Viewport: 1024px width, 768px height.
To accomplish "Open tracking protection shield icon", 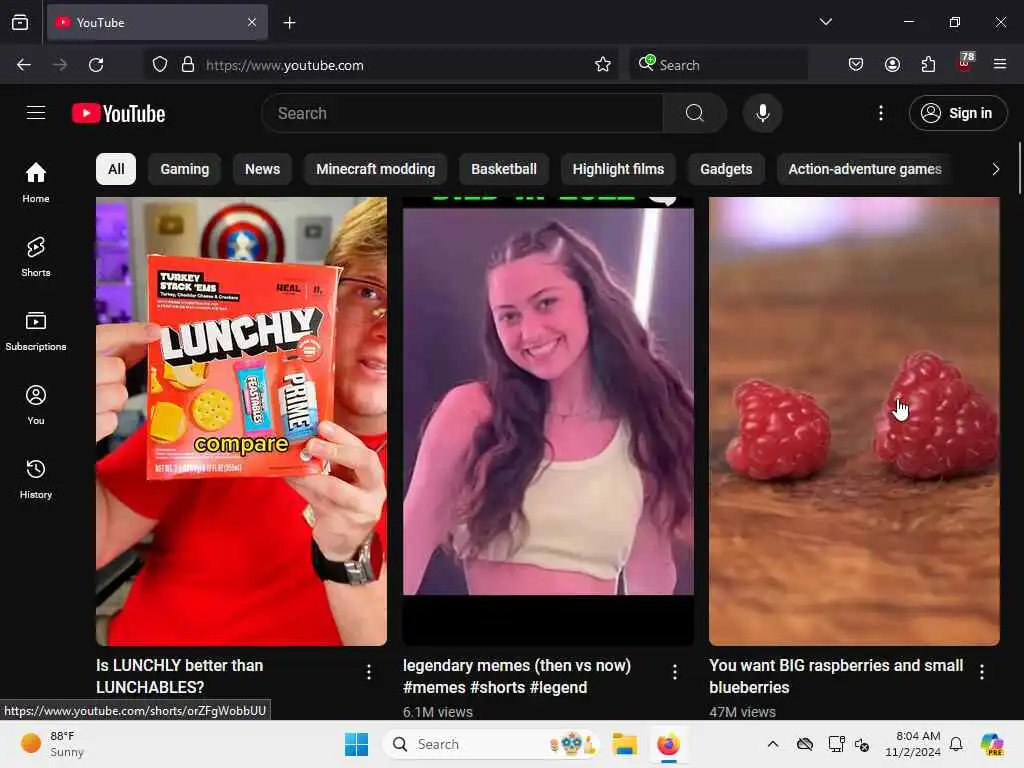I will [160, 65].
